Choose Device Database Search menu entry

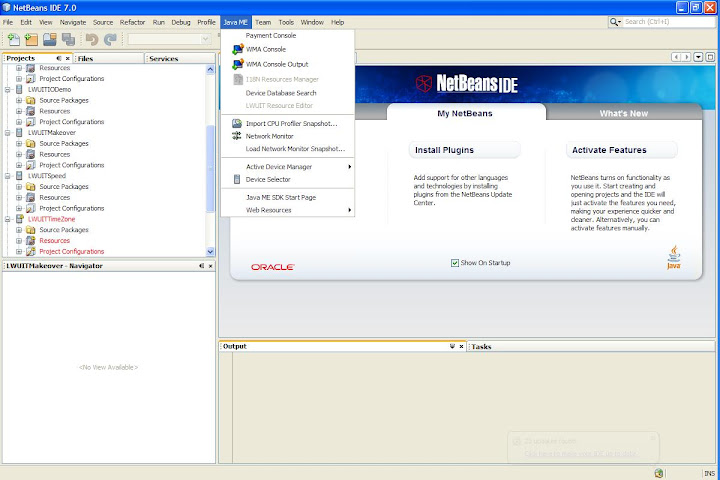(x=287, y=93)
